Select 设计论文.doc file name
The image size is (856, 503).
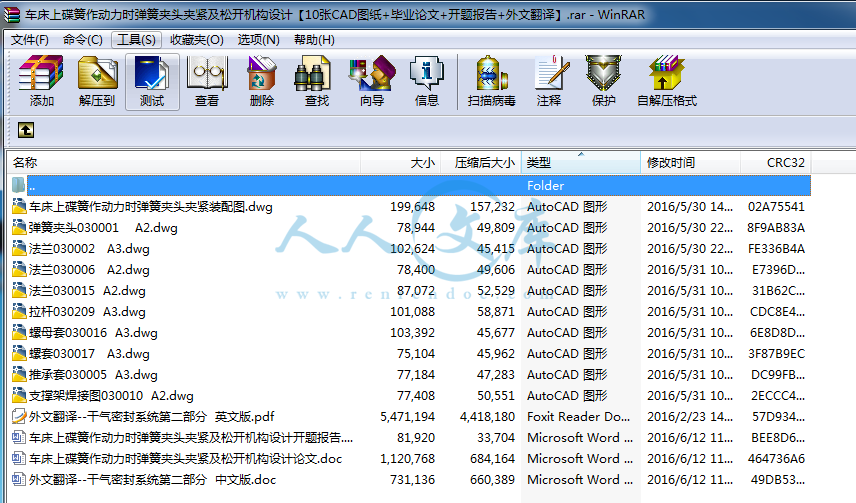click(186, 458)
